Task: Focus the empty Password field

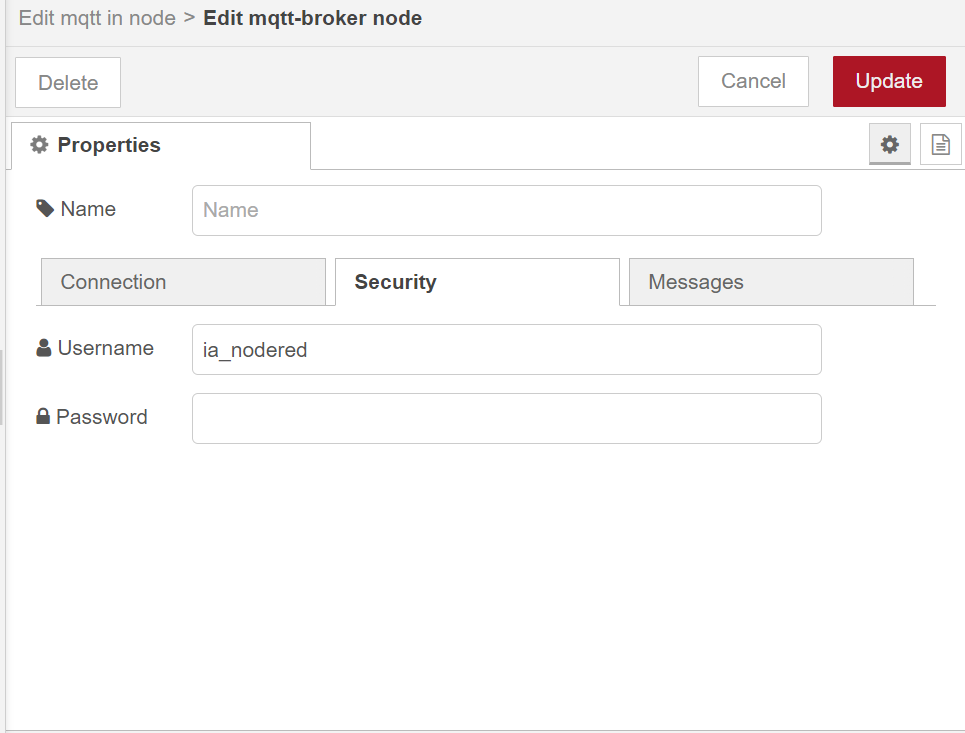Action: point(506,418)
